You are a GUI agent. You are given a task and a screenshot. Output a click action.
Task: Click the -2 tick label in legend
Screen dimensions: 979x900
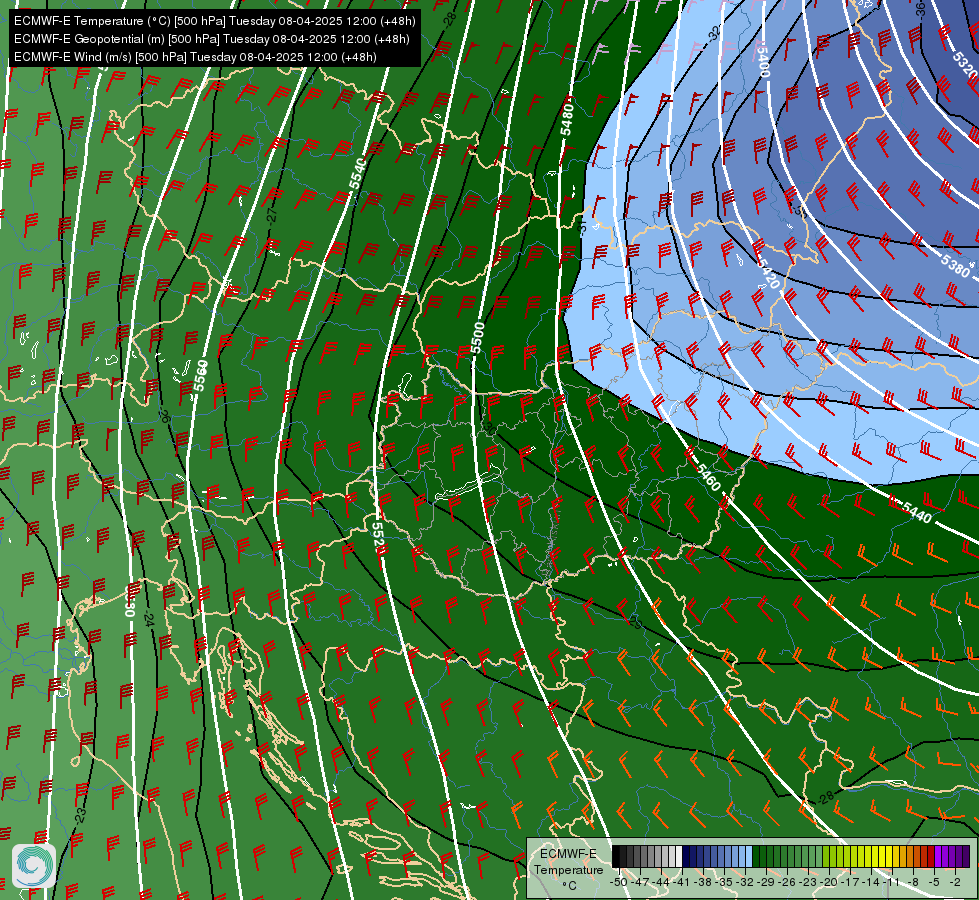point(955,882)
